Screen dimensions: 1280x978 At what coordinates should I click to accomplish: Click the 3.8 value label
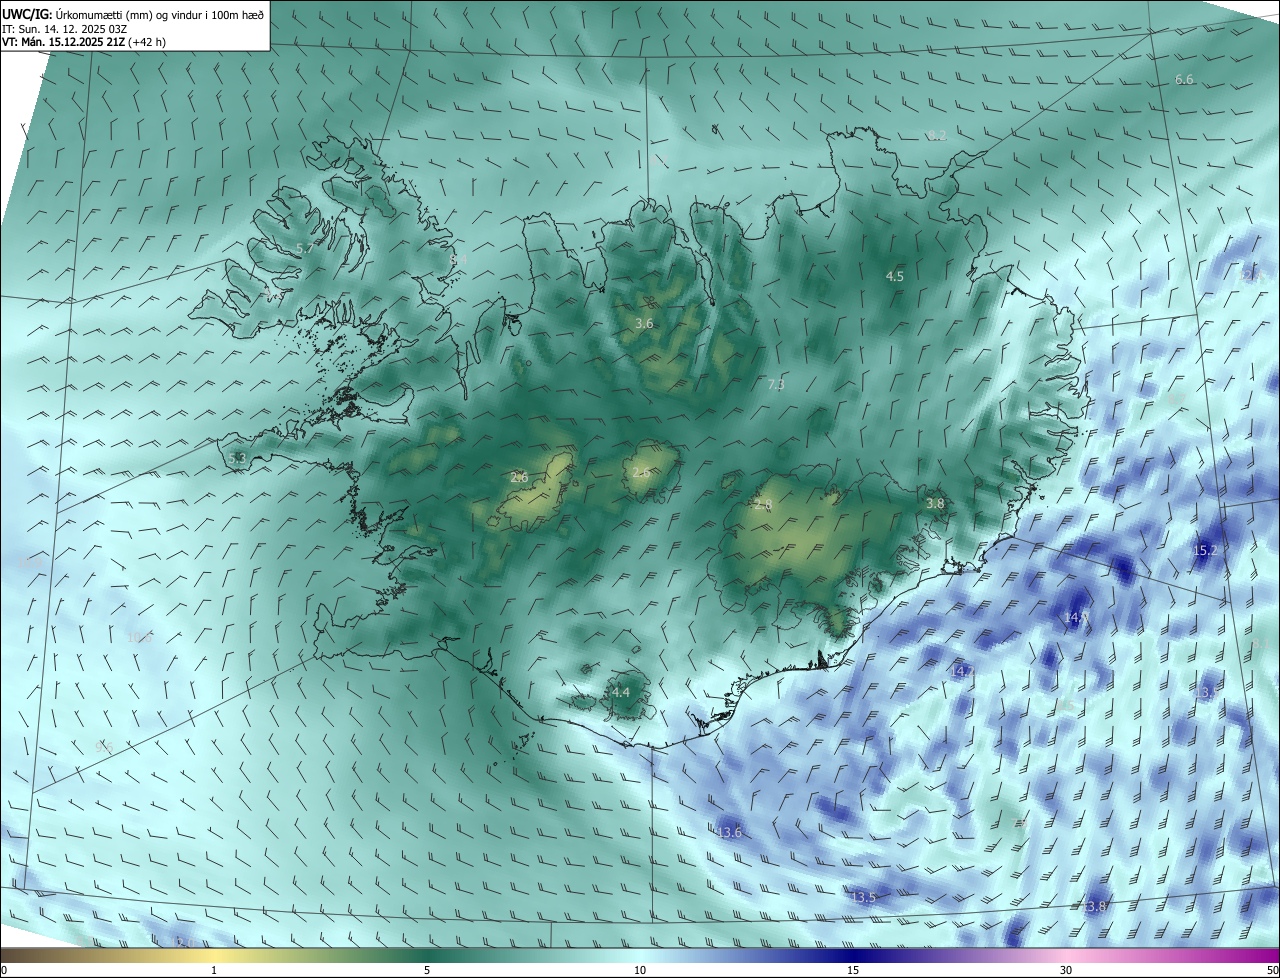[x=935, y=503]
